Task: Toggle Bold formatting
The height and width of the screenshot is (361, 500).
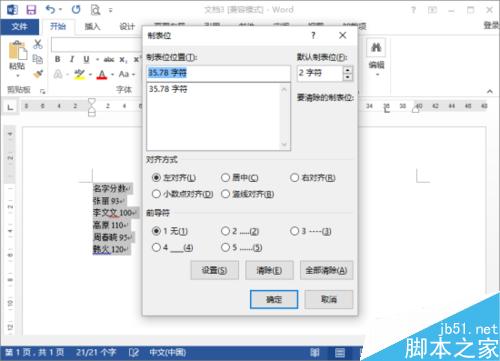Action: 57,59
